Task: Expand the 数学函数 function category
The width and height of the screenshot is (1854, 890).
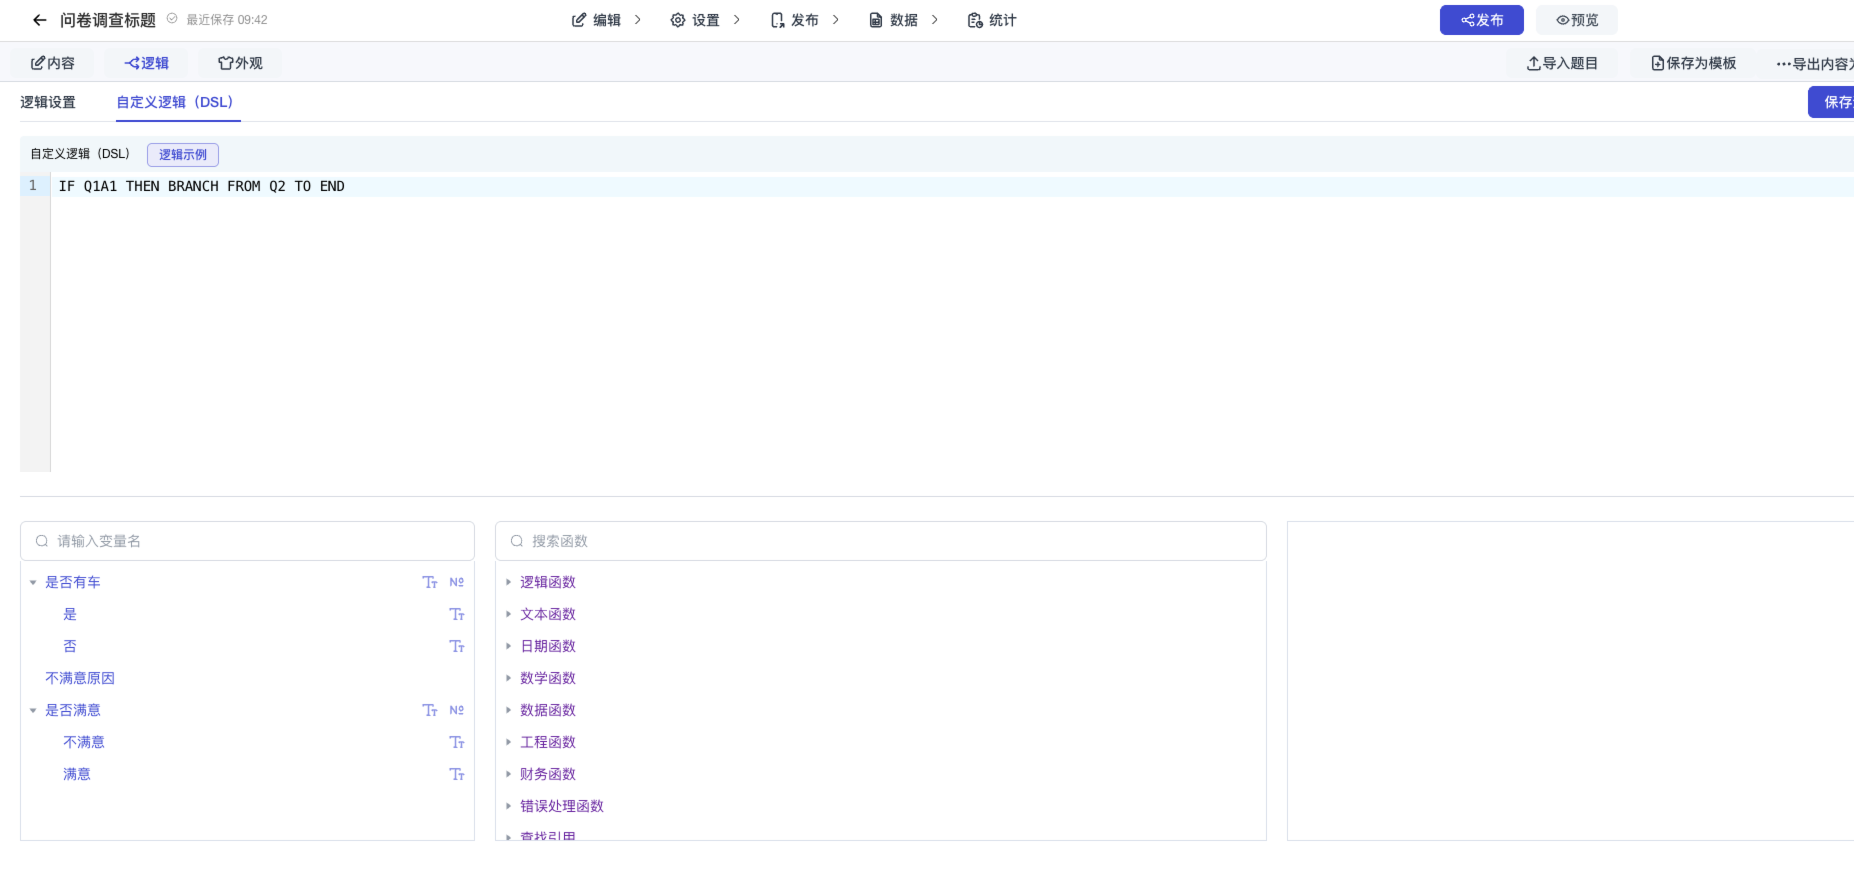Action: tap(508, 678)
